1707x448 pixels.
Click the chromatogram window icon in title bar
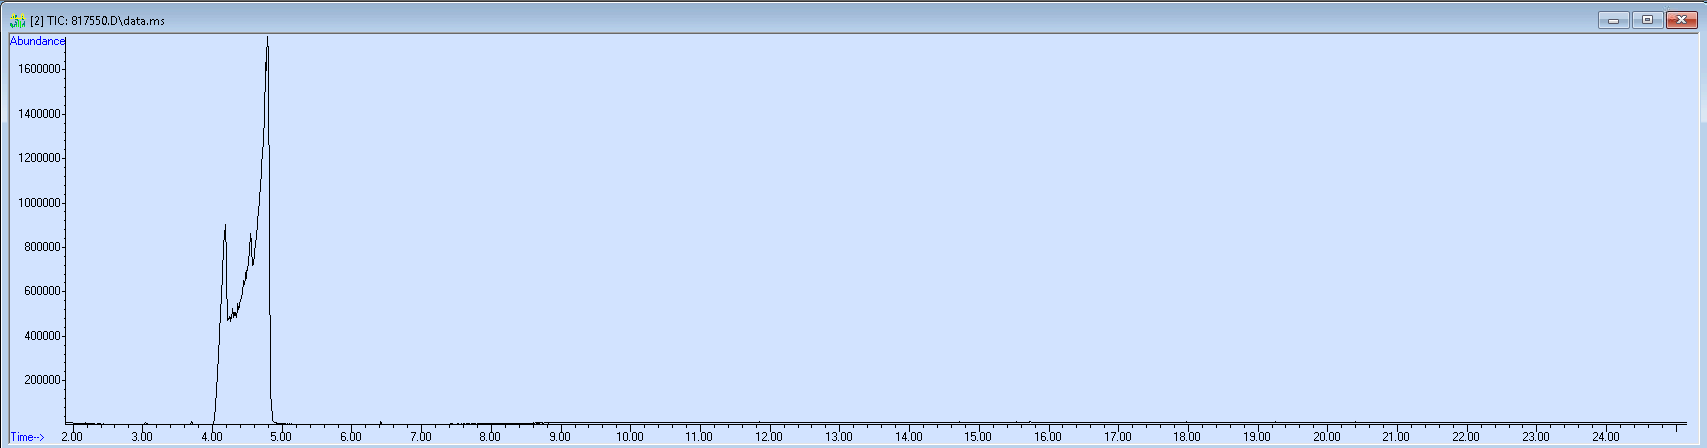tap(17, 20)
